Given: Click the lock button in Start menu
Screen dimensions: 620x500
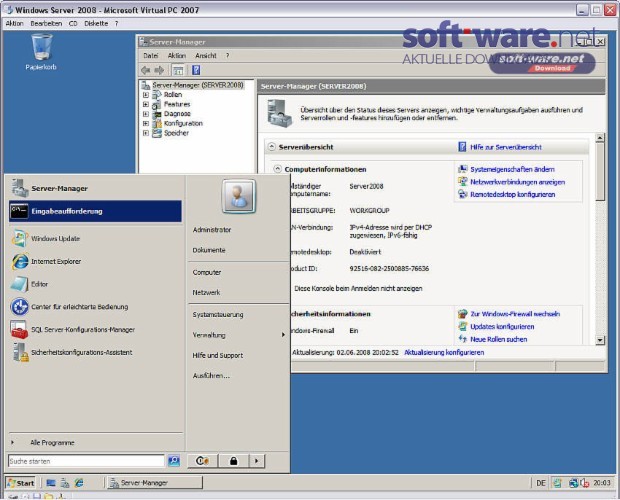Looking at the screenshot, I should [234, 461].
